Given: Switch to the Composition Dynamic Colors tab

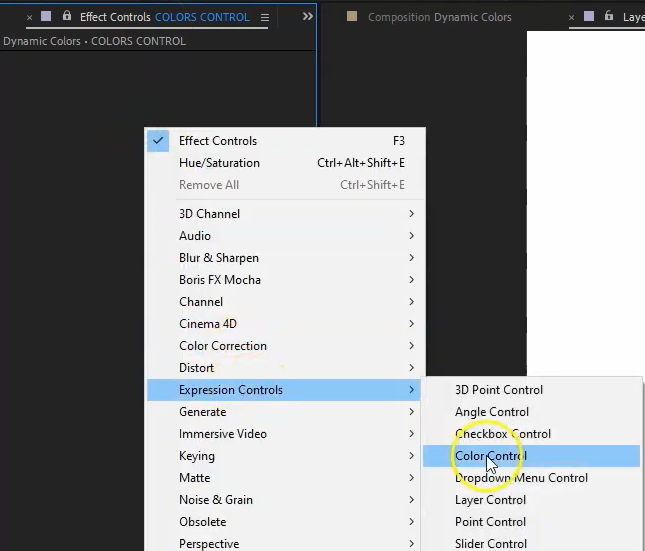Looking at the screenshot, I should [439, 17].
